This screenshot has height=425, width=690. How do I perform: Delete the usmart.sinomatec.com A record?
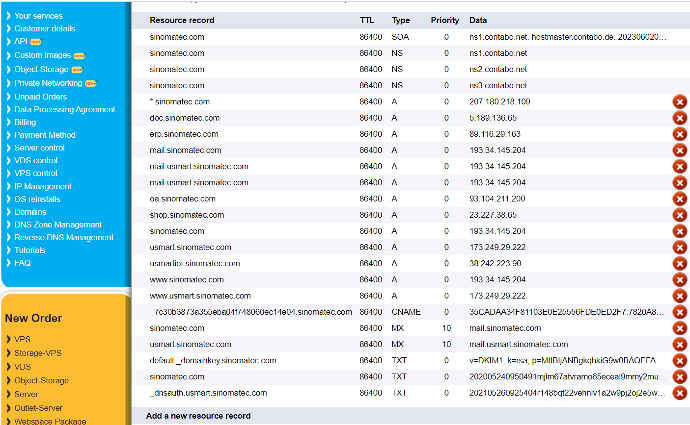point(679,247)
